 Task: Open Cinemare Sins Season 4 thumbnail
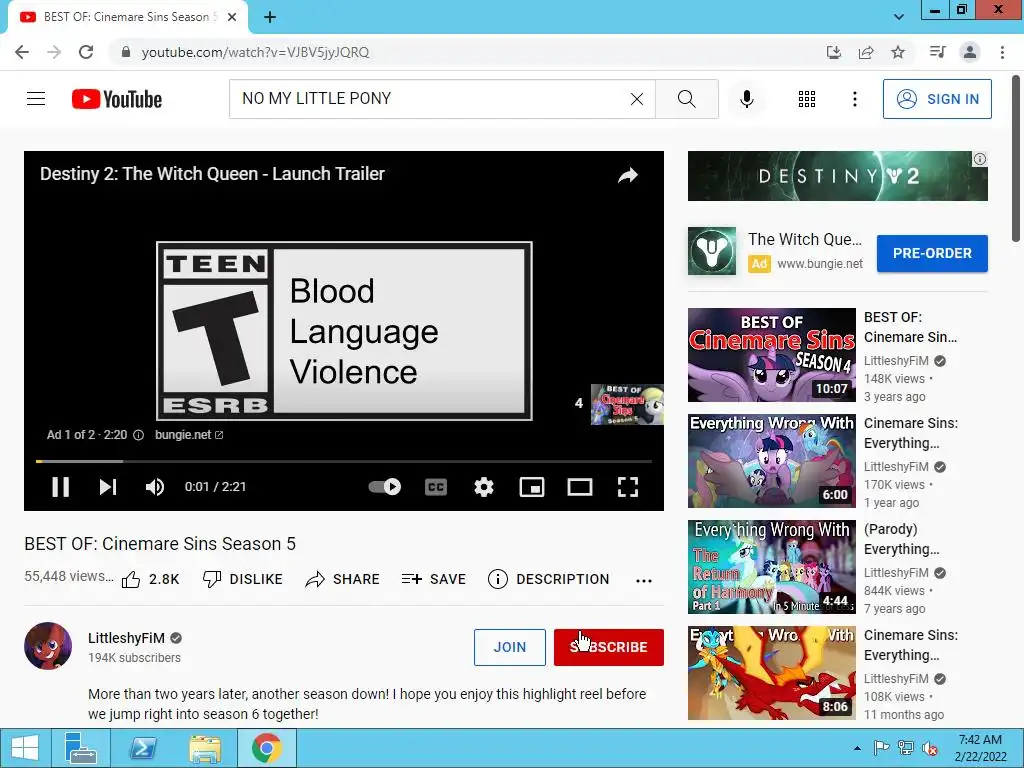point(771,355)
